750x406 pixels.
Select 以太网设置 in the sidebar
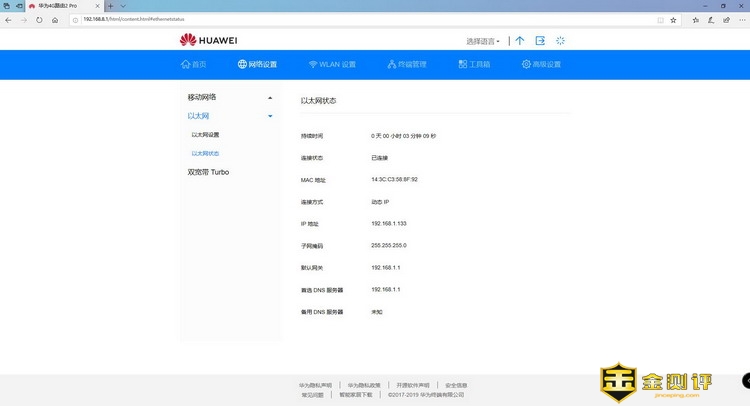205,135
